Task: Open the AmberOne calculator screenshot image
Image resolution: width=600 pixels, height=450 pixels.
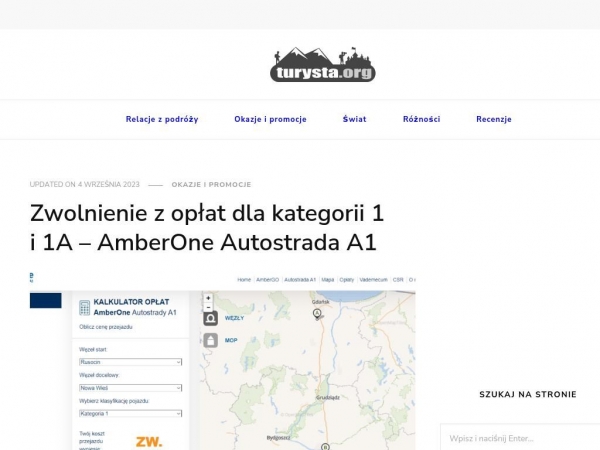Action: click(223, 361)
